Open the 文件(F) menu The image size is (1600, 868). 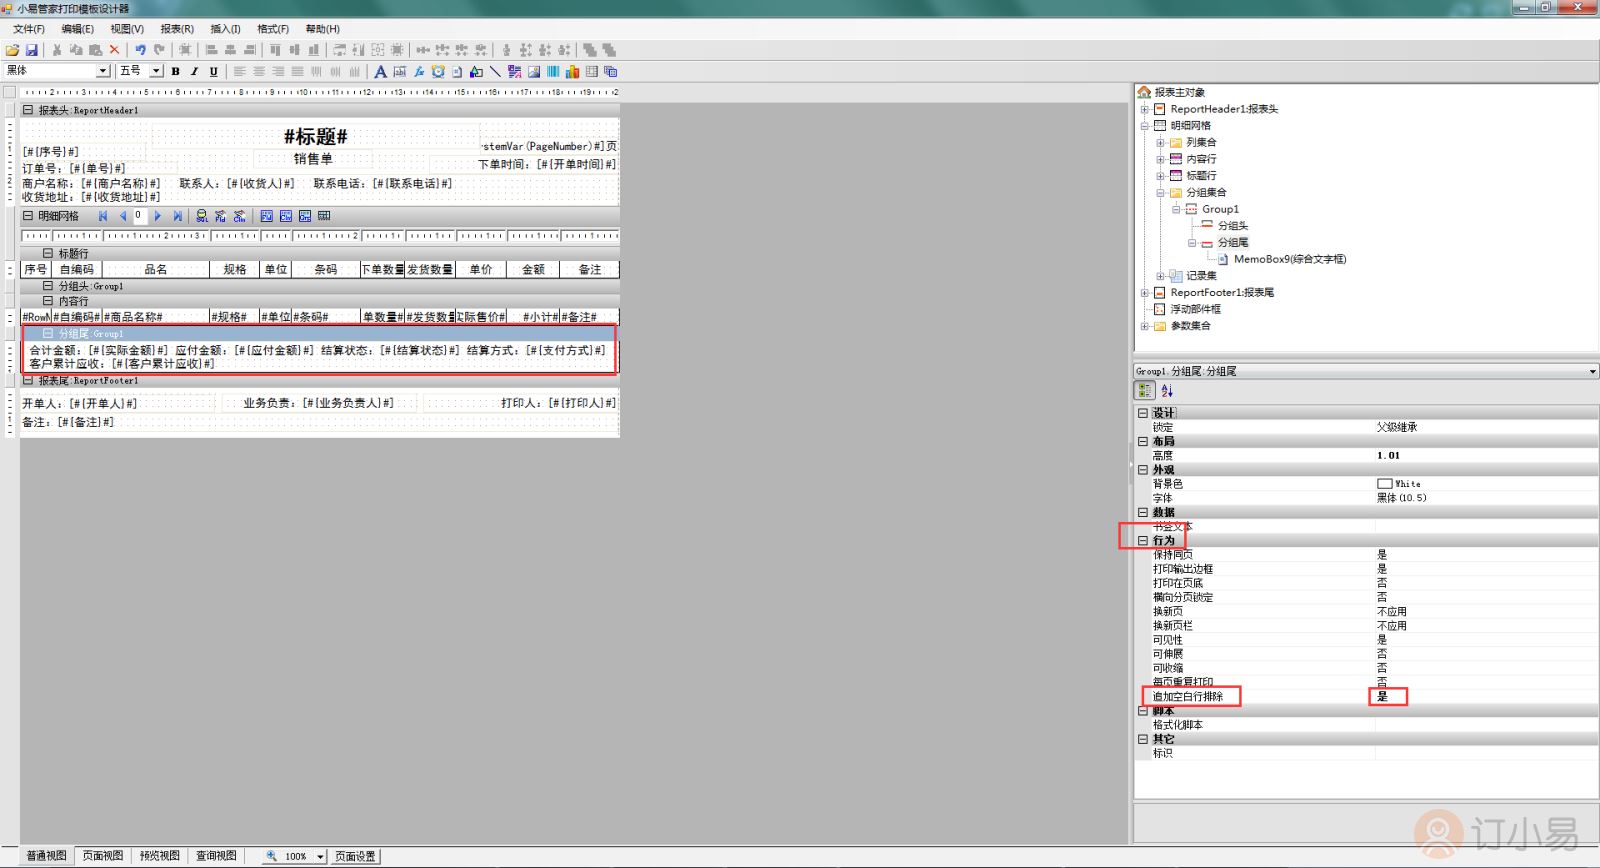29,29
